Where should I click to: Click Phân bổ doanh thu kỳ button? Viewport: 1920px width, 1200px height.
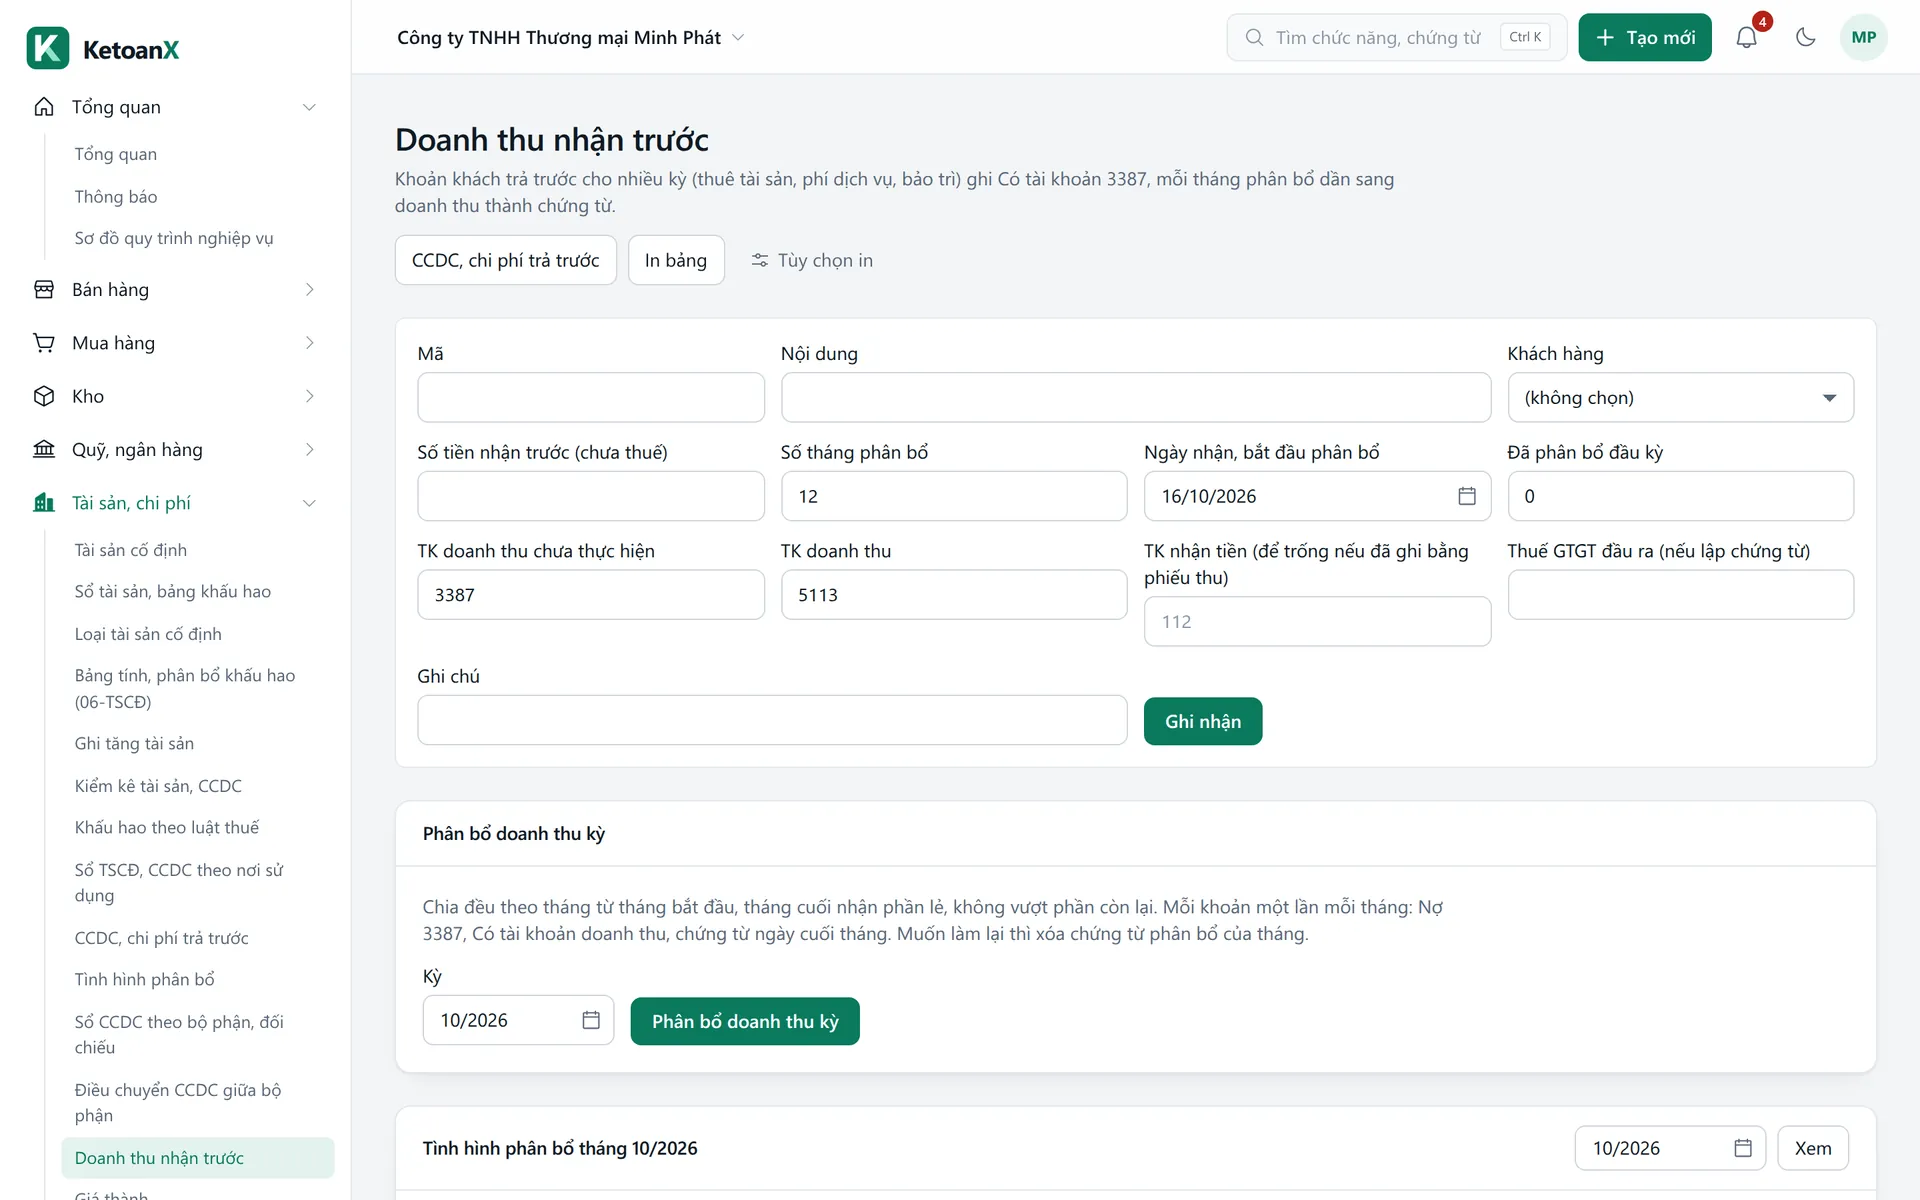(745, 1021)
